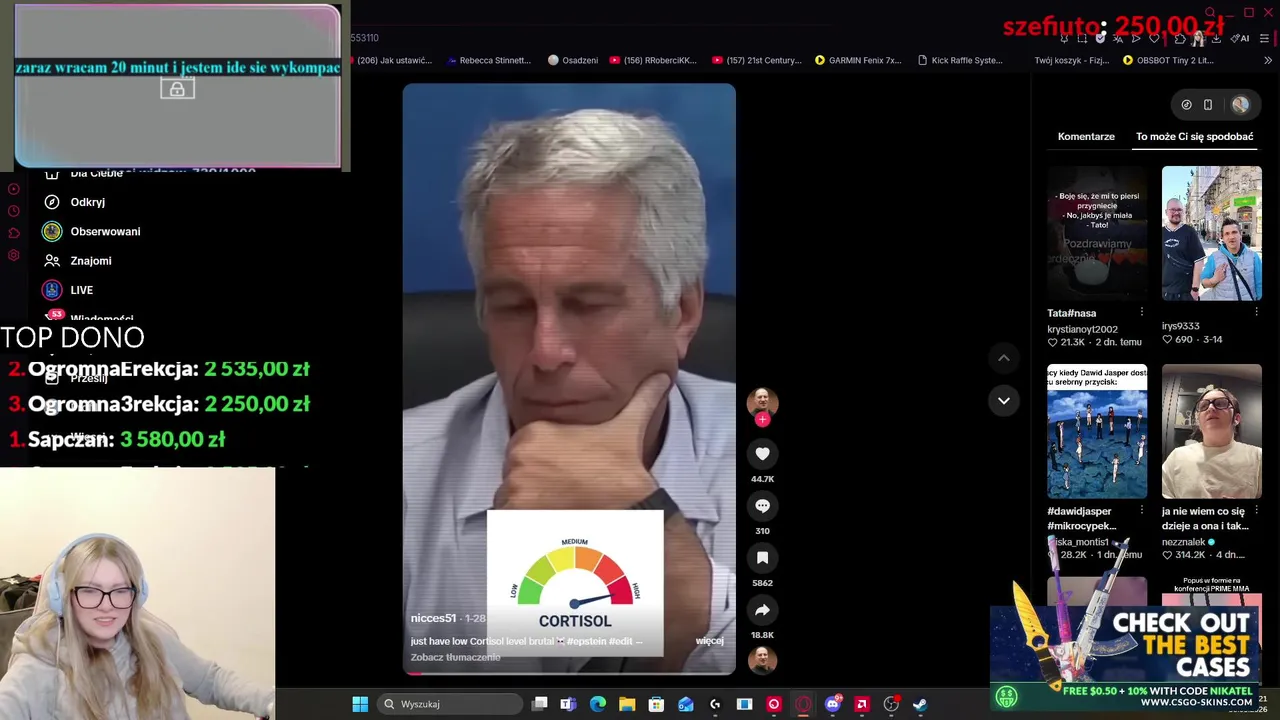The height and width of the screenshot is (720, 1280).
Task: Open options menu for nezznalek video
Action: coord(1257,510)
